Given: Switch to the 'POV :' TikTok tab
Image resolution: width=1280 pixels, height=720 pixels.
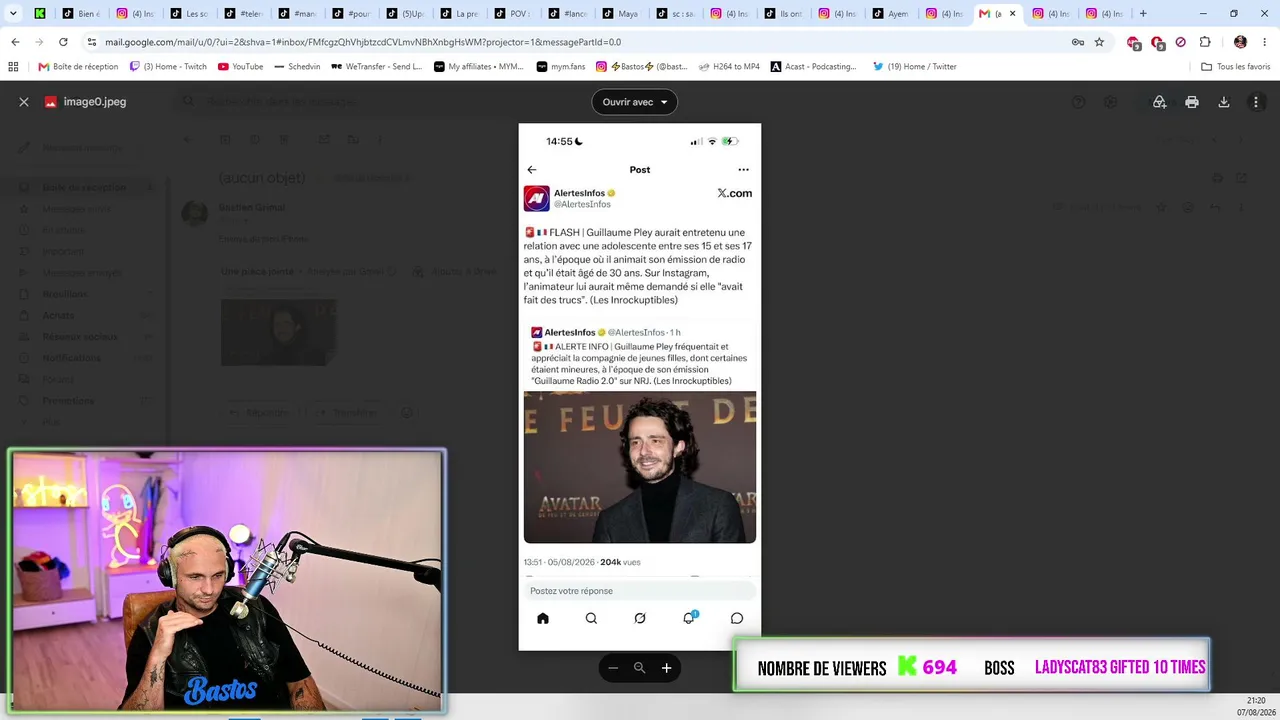Looking at the screenshot, I should [513, 14].
